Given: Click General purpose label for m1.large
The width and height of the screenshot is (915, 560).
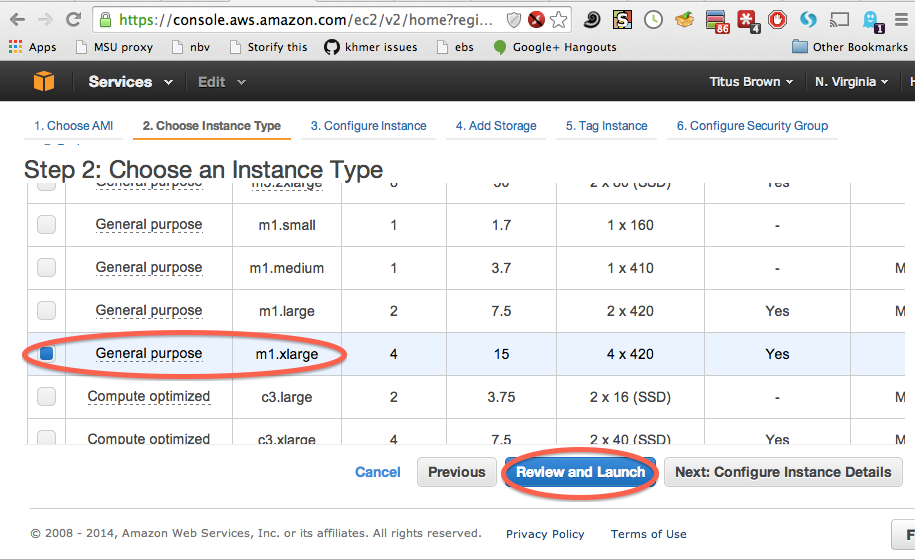Looking at the screenshot, I should [149, 310].
